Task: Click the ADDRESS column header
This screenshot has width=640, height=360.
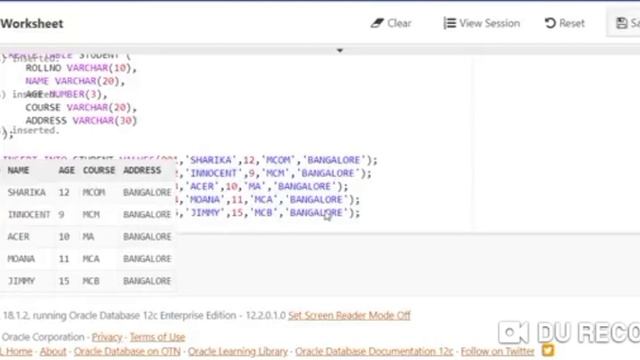Action: 142,170
